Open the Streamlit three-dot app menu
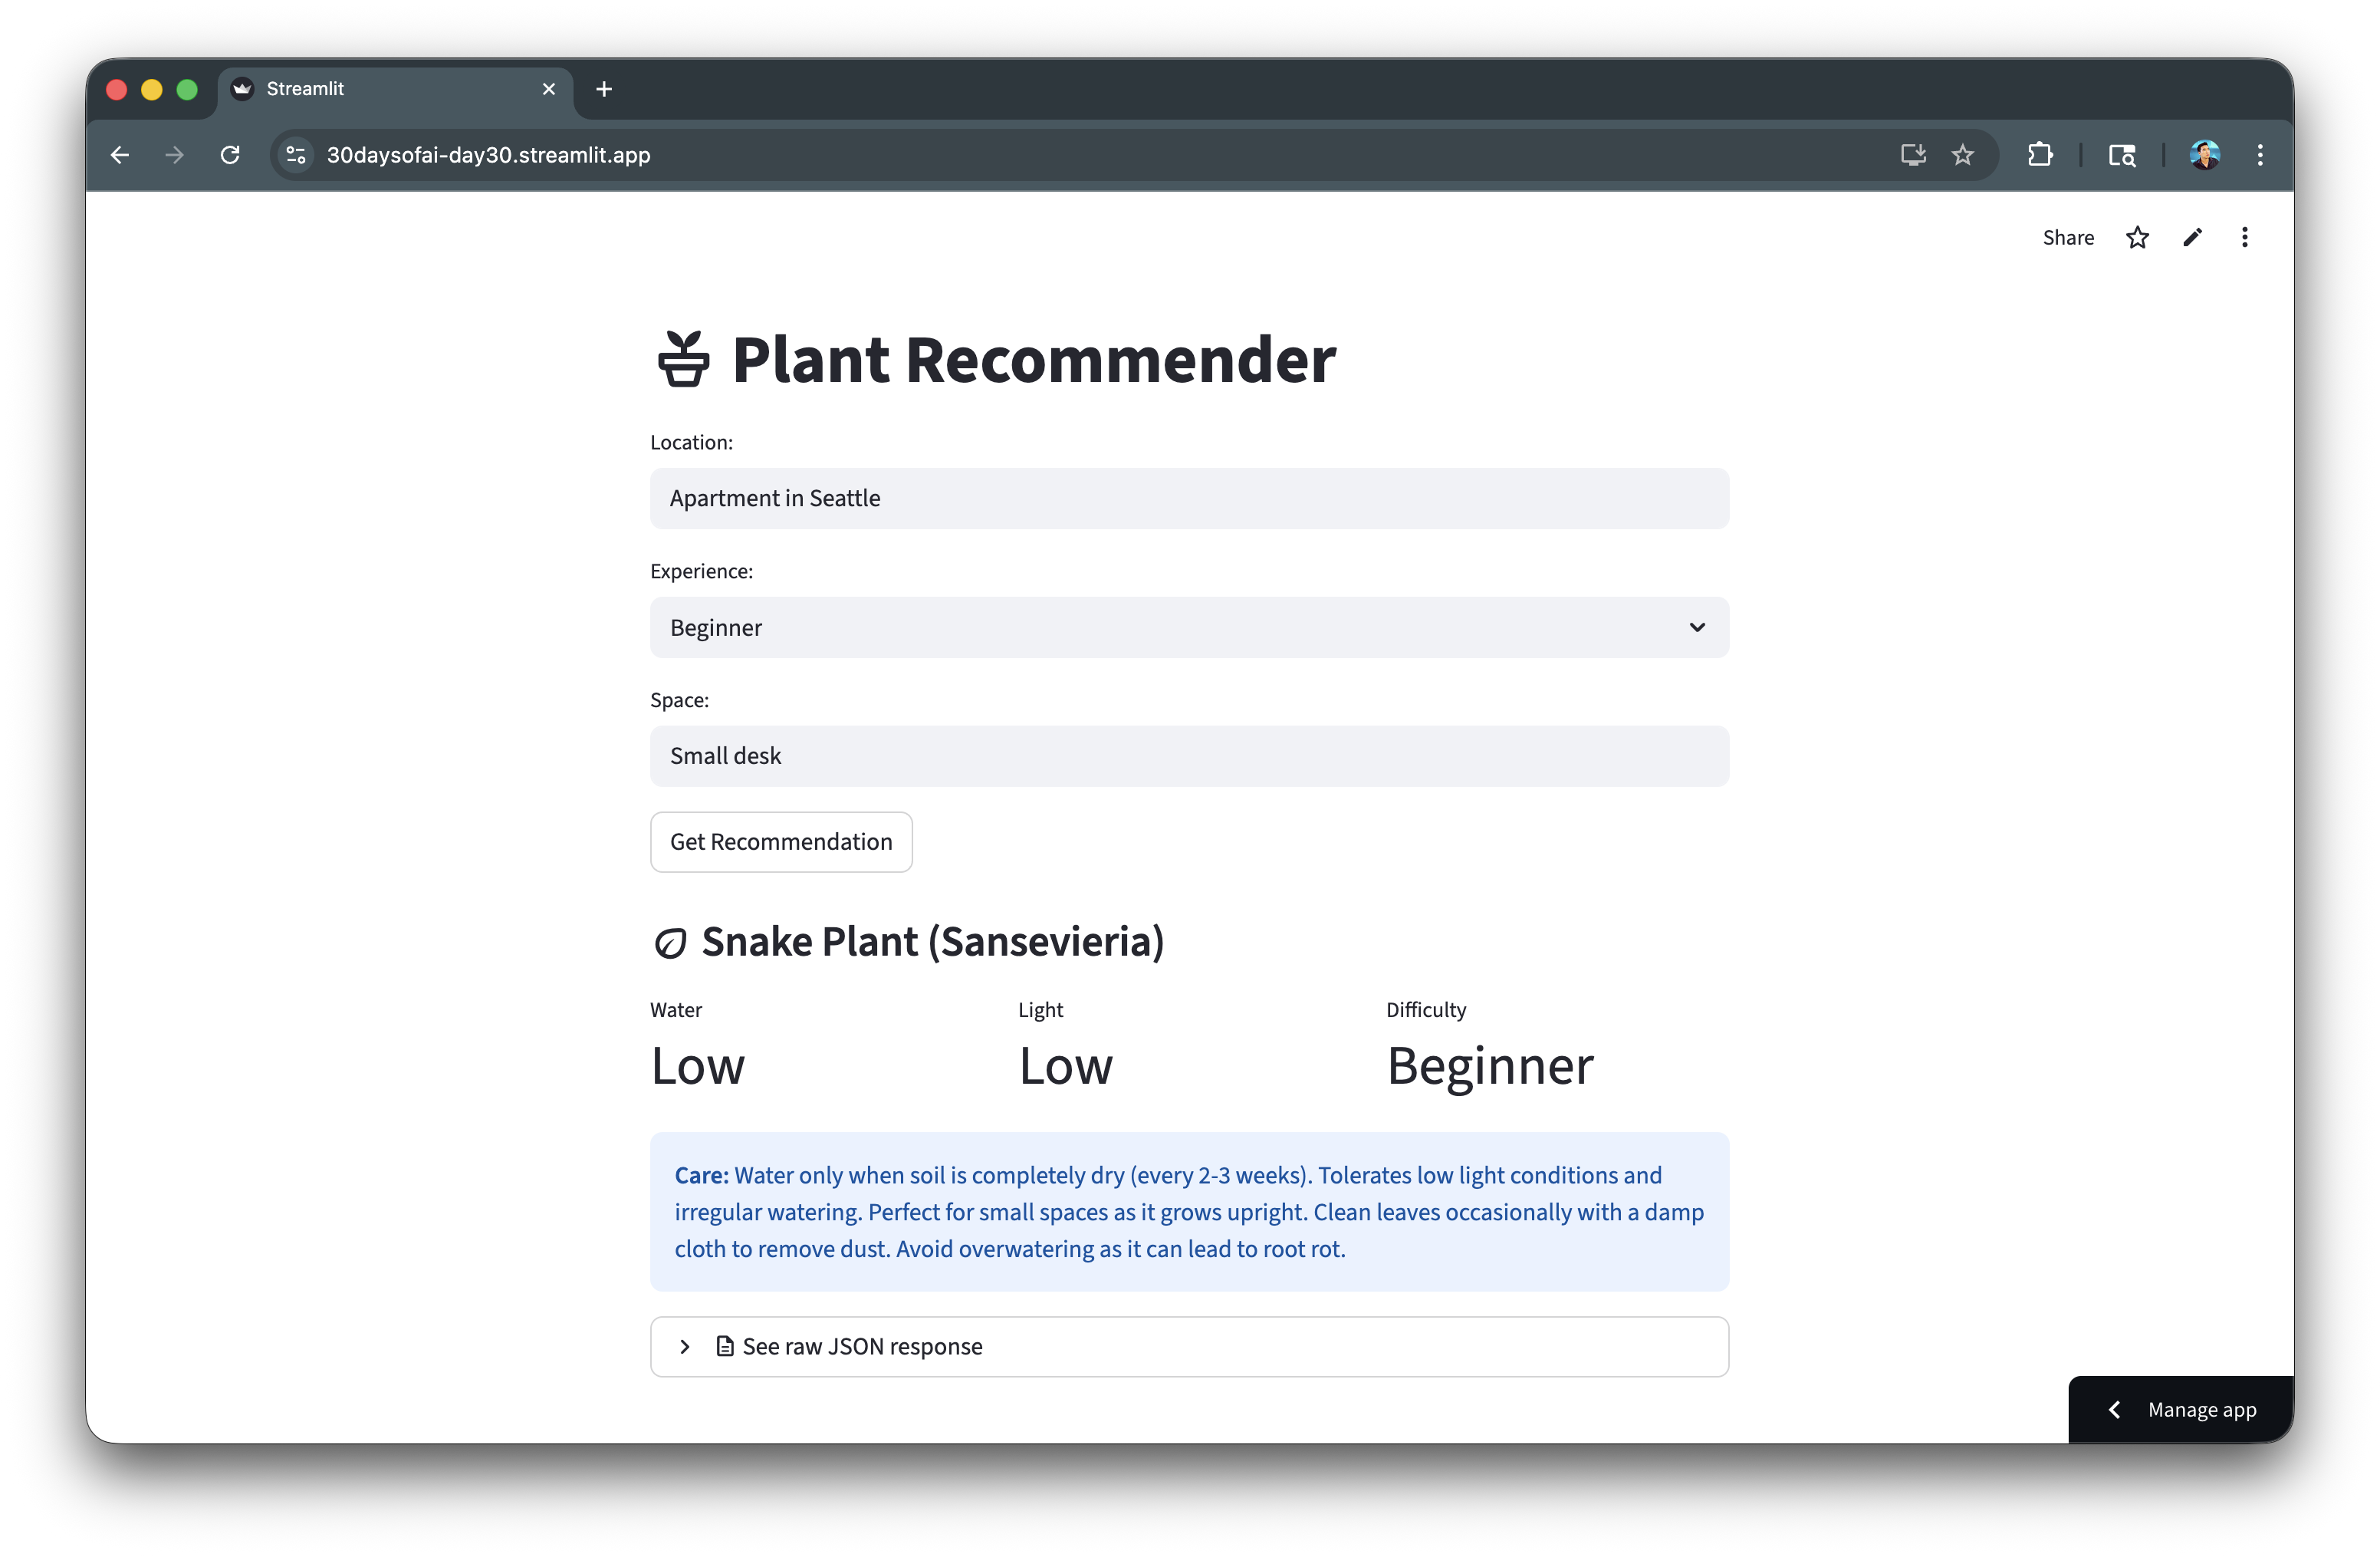Viewport: 2380px width, 1557px height. tap(2245, 237)
